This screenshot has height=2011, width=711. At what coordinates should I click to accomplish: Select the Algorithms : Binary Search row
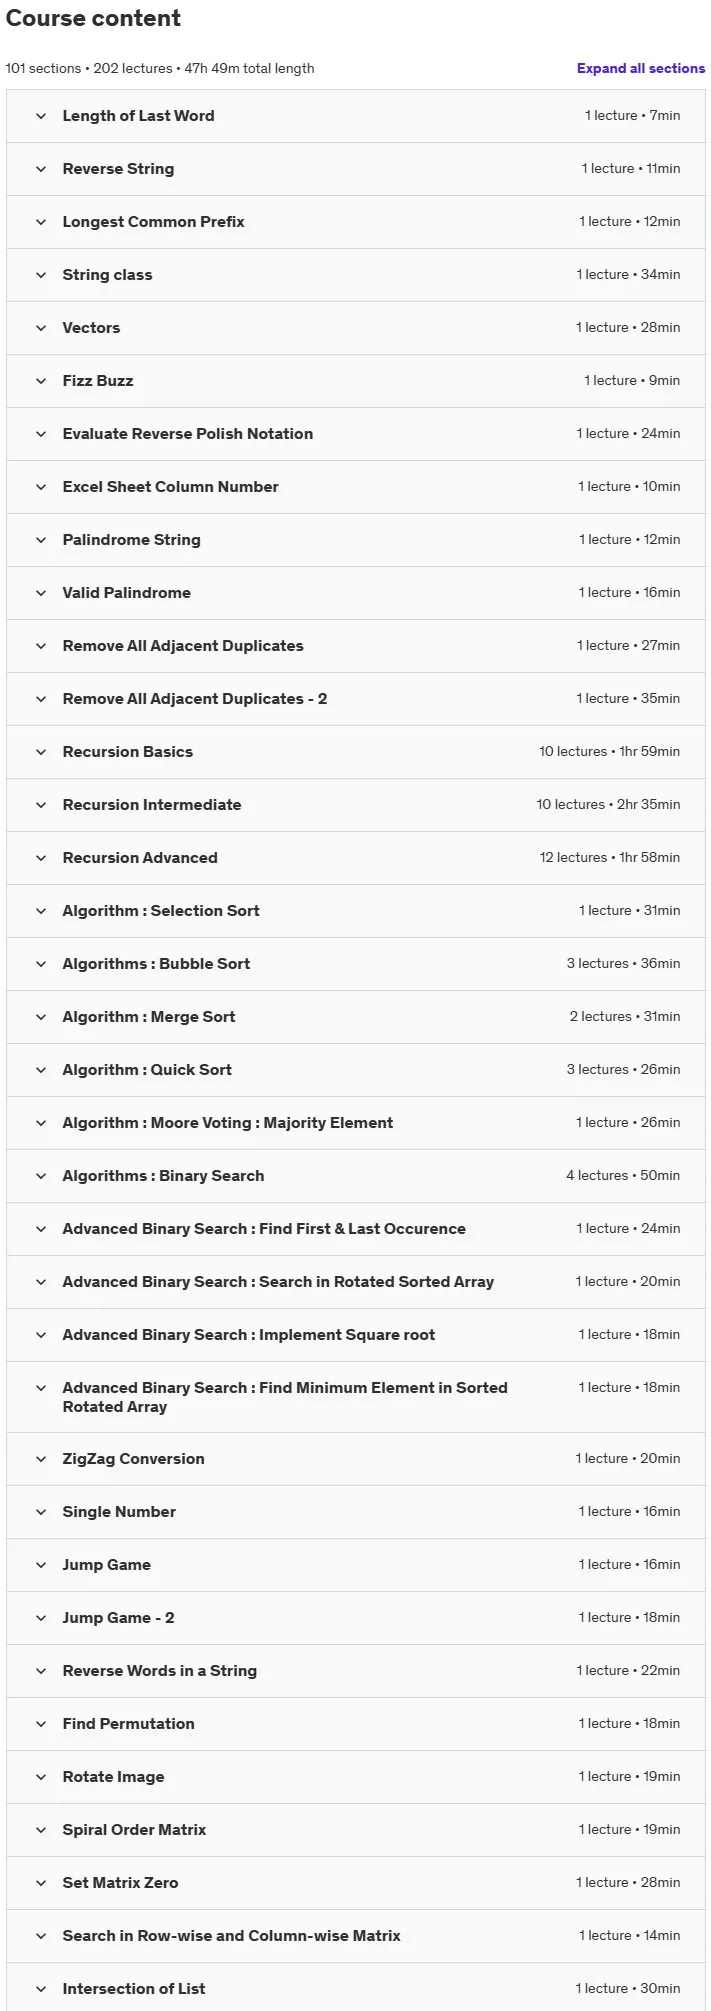point(356,1176)
